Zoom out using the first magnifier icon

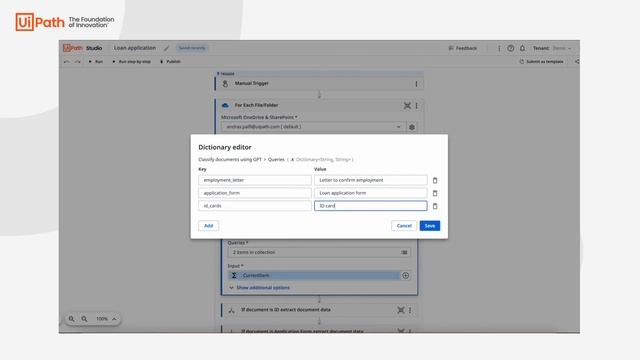coord(71,319)
